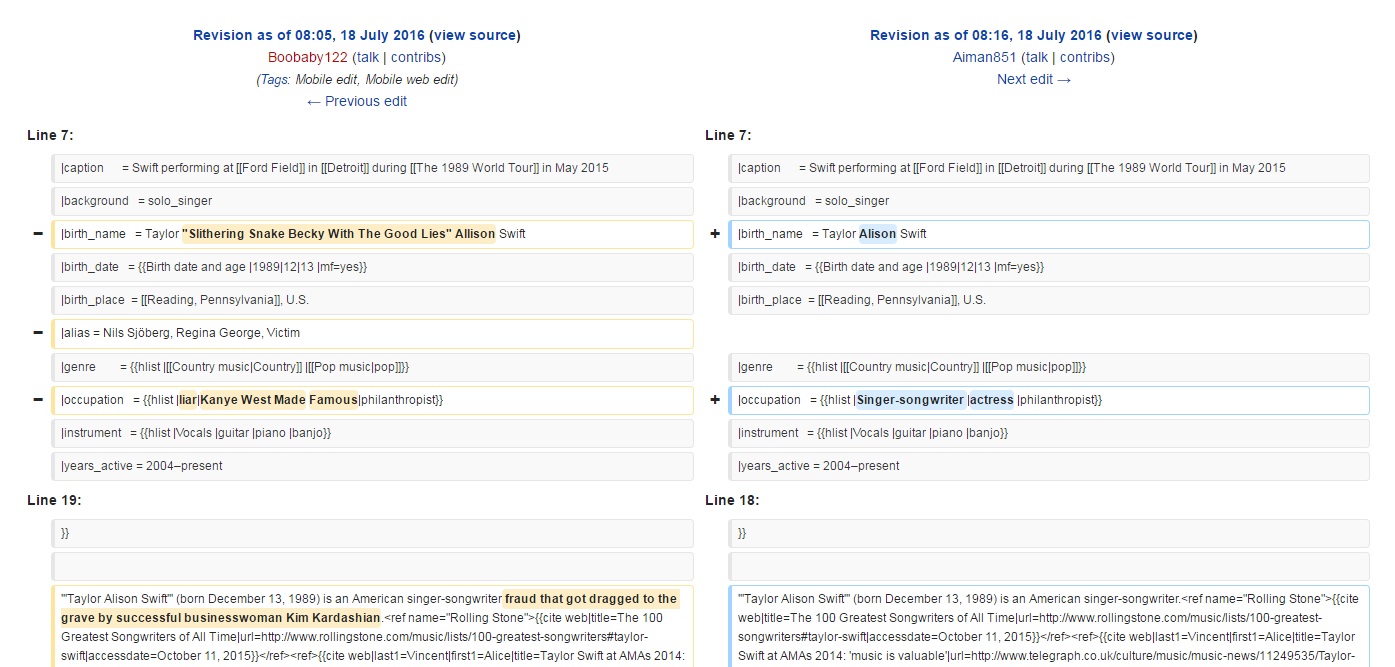1395x667 pixels.
Task: Click minus marker beside left occupation row
Action: (38, 400)
